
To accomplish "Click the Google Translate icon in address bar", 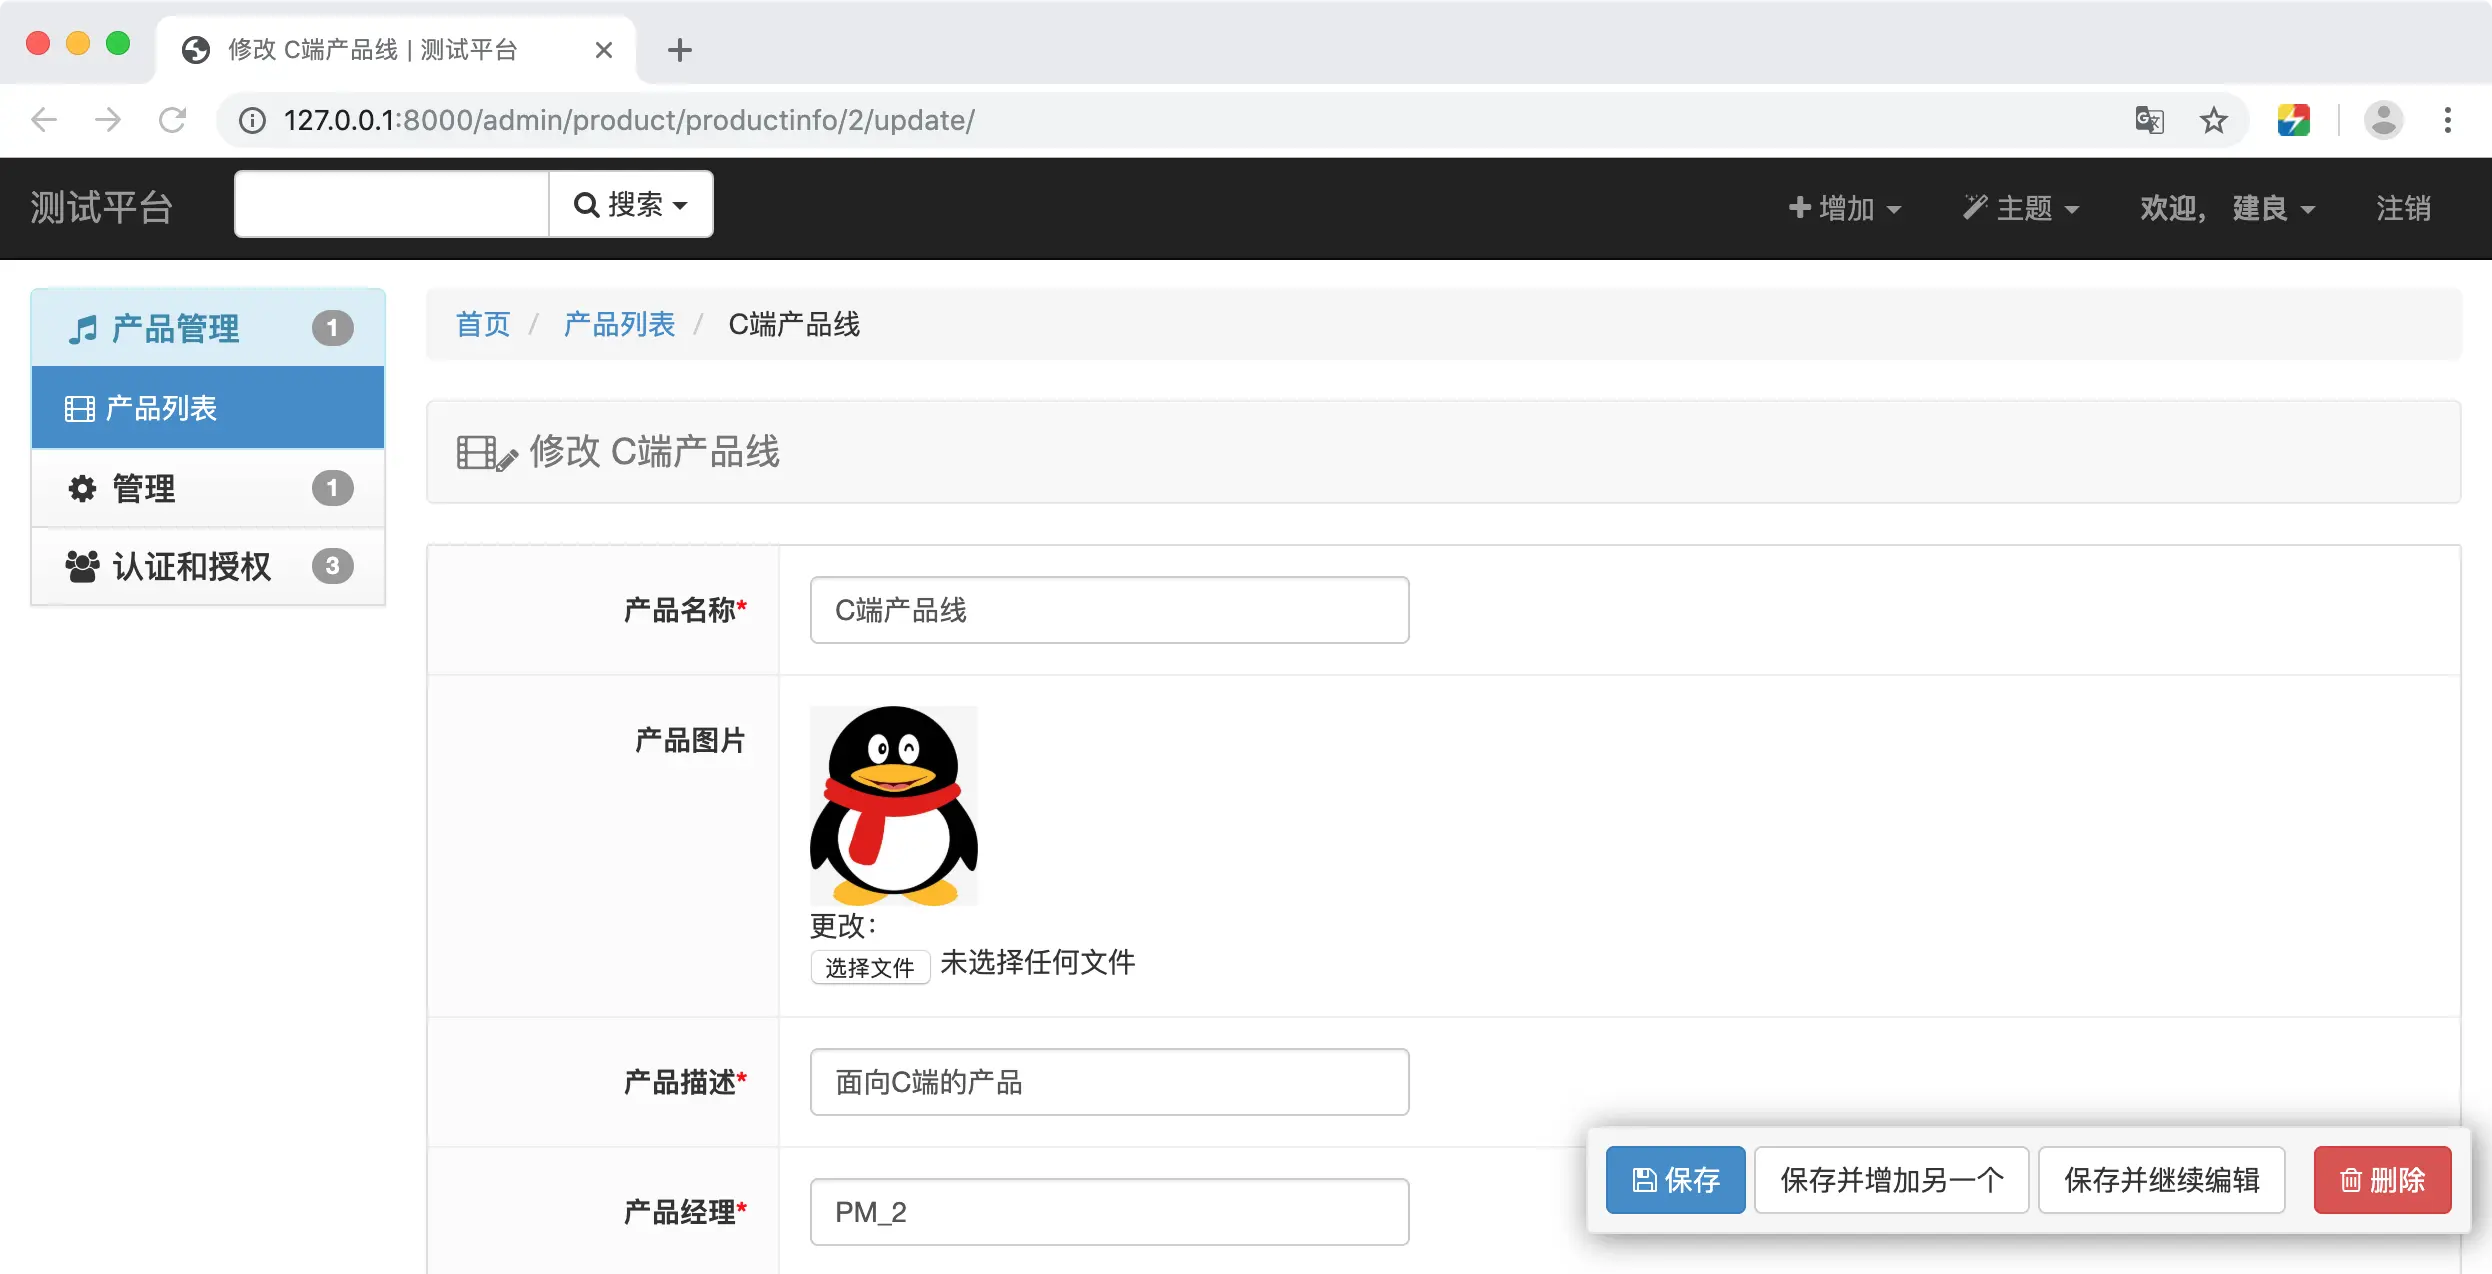I will coord(2149,120).
